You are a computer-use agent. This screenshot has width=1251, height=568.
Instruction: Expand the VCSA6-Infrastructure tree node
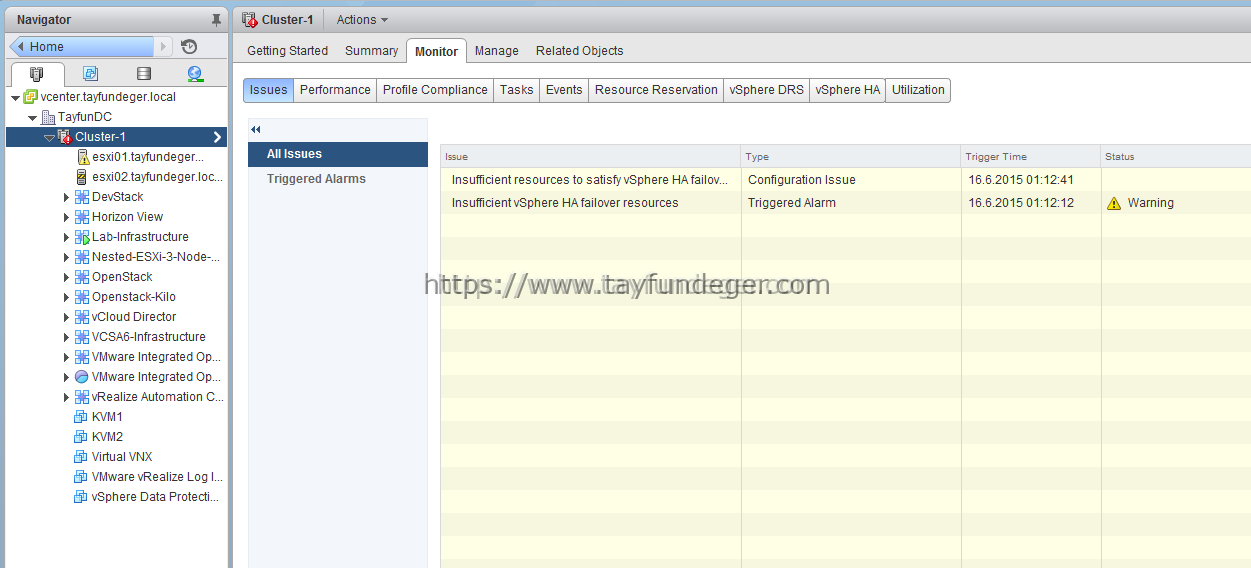[67, 337]
